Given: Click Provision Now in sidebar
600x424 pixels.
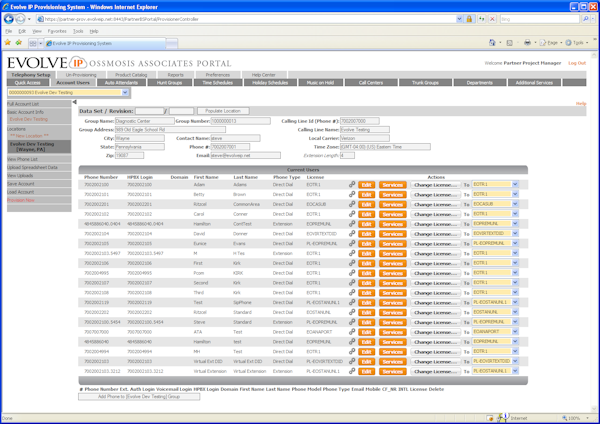Looking at the screenshot, I should tap(21, 200).
